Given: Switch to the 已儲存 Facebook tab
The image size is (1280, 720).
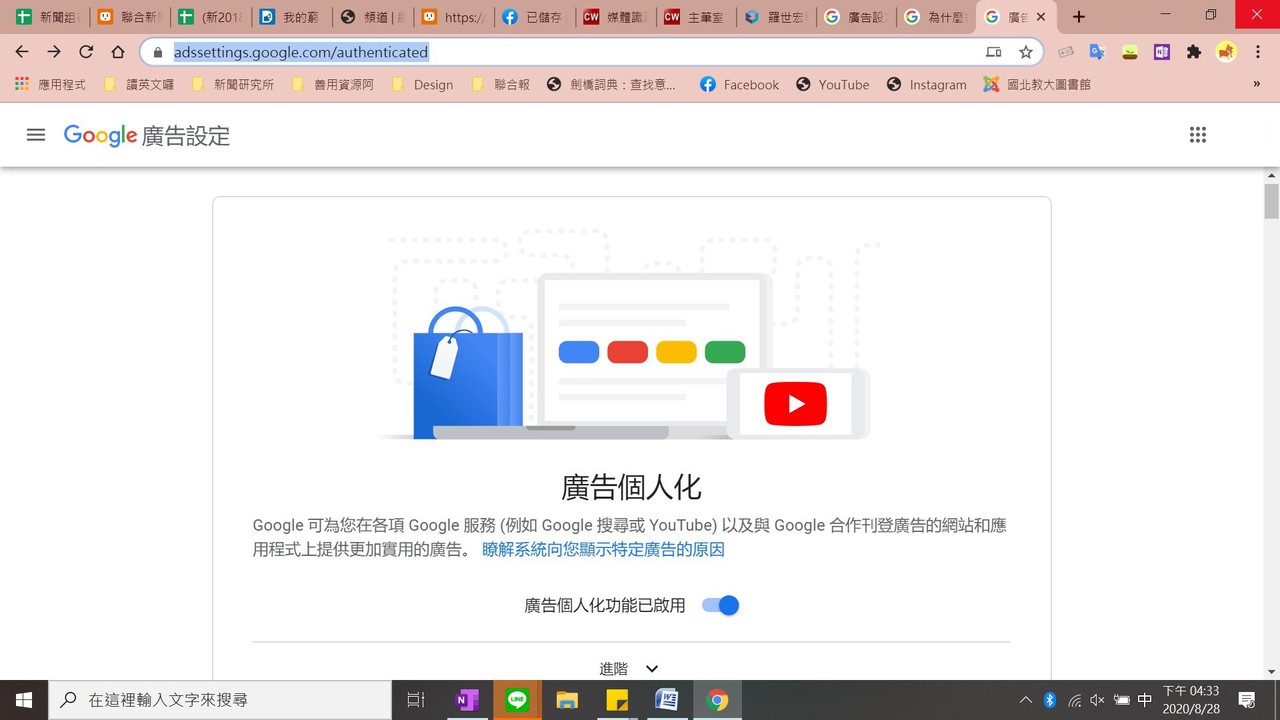Looking at the screenshot, I should [534, 17].
